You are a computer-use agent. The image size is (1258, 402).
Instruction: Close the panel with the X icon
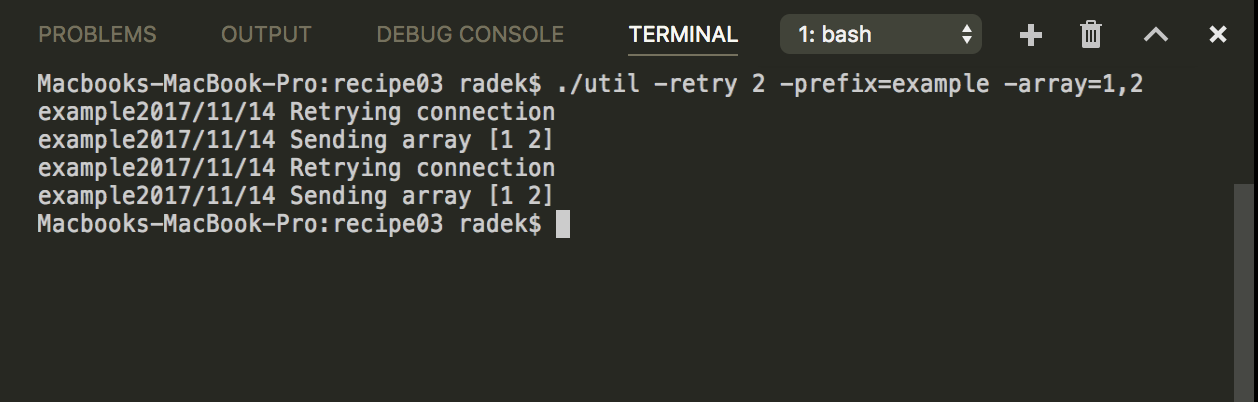click(1218, 35)
